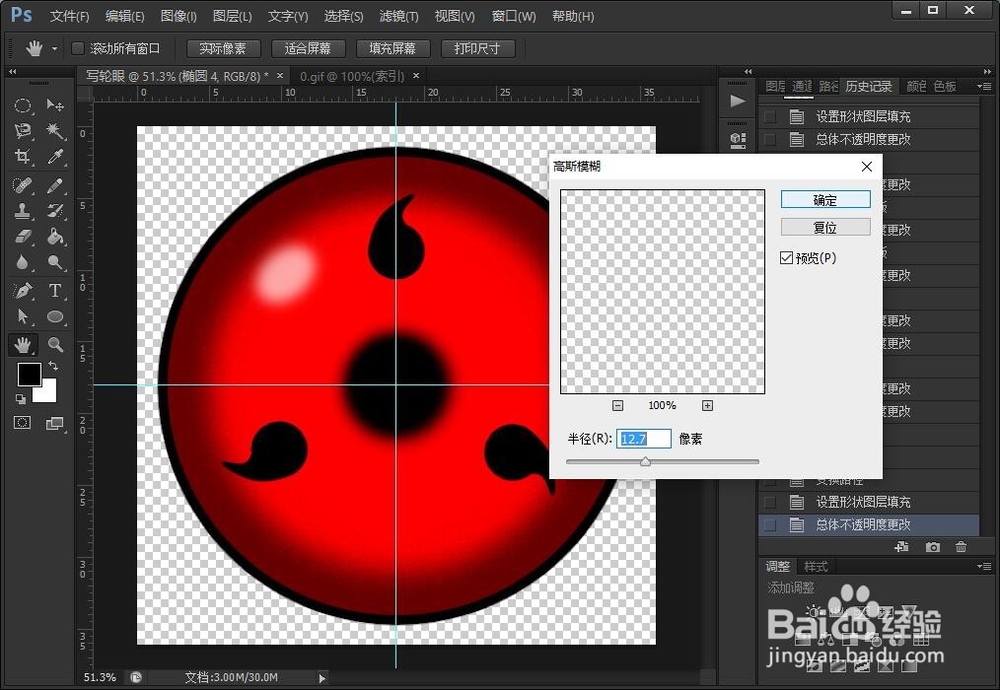Click the 打印尺寸 button
The height and width of the screenshot is (690, 1000).
click(x=477, y=48)
